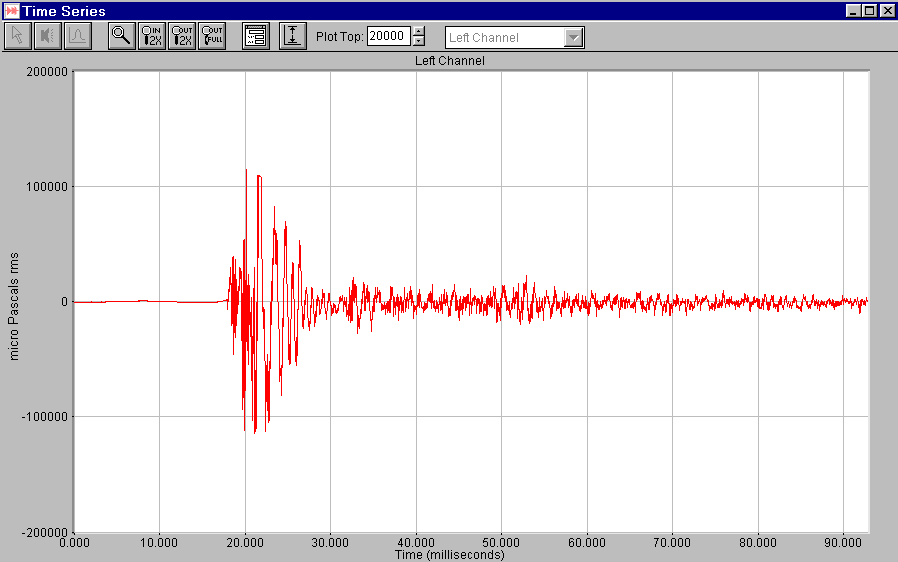
Task: Select the arrow pointer tool
Action: pyautogui.click(x=18, y=36)
